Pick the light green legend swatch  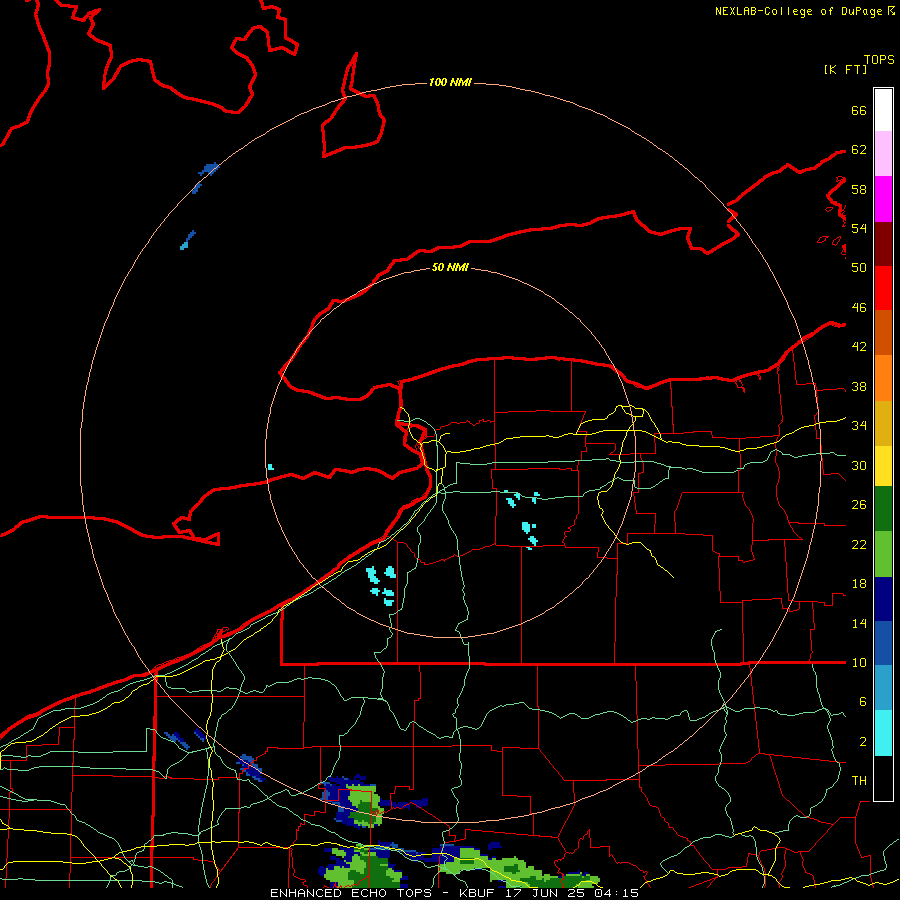883,554
